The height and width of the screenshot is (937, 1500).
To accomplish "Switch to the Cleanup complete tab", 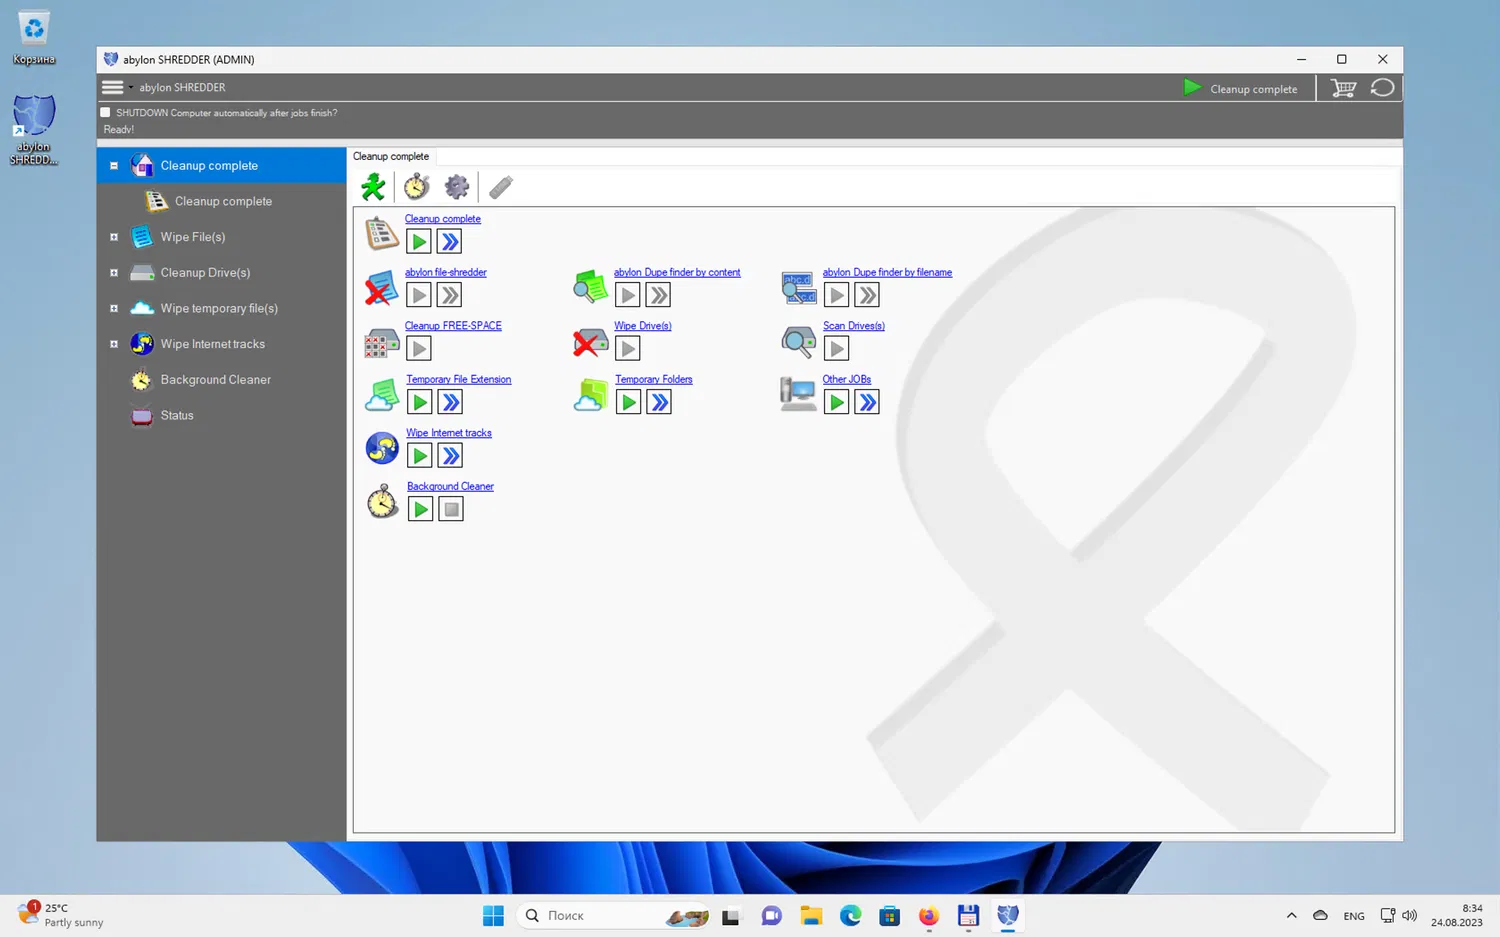I will pos(391,156).
